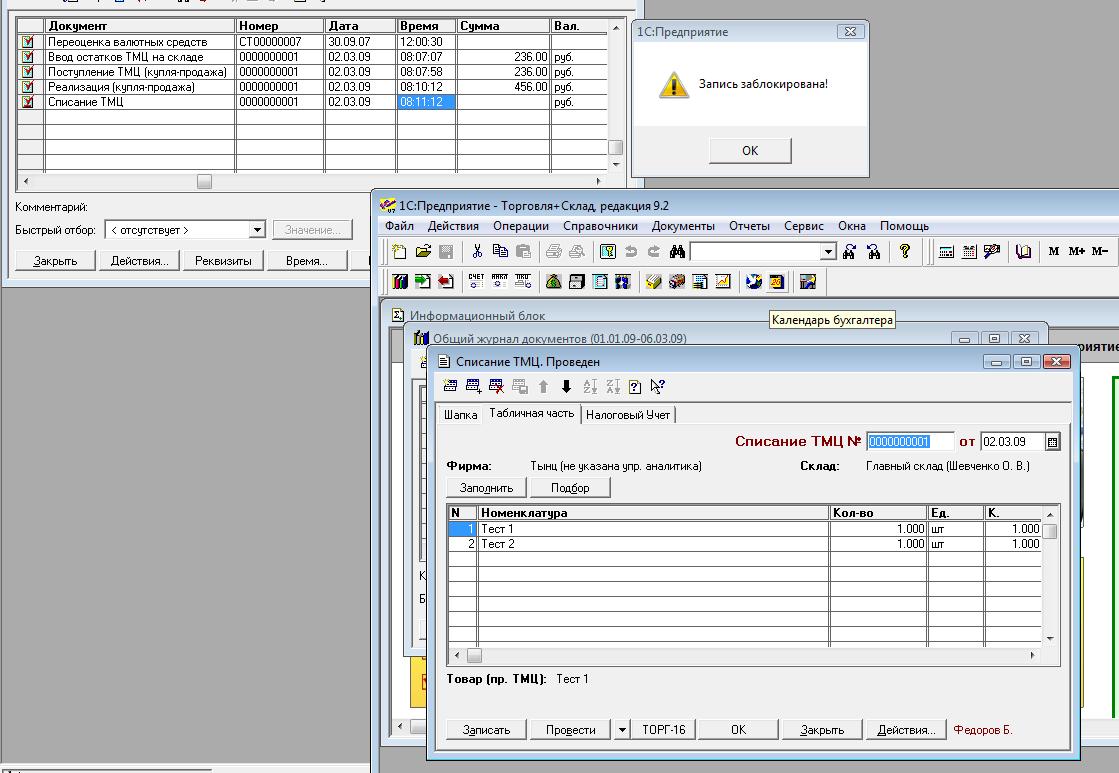Click the Закрыть button in journal window
This screenshot has height=773, width=1119.
coord(55,261)
